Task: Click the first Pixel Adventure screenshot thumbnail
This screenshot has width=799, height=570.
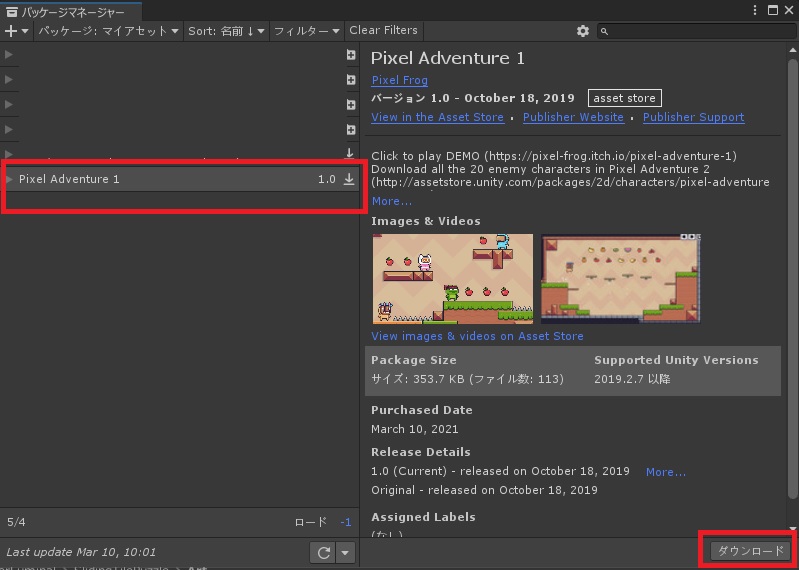Action: click(x=452, y=278)
